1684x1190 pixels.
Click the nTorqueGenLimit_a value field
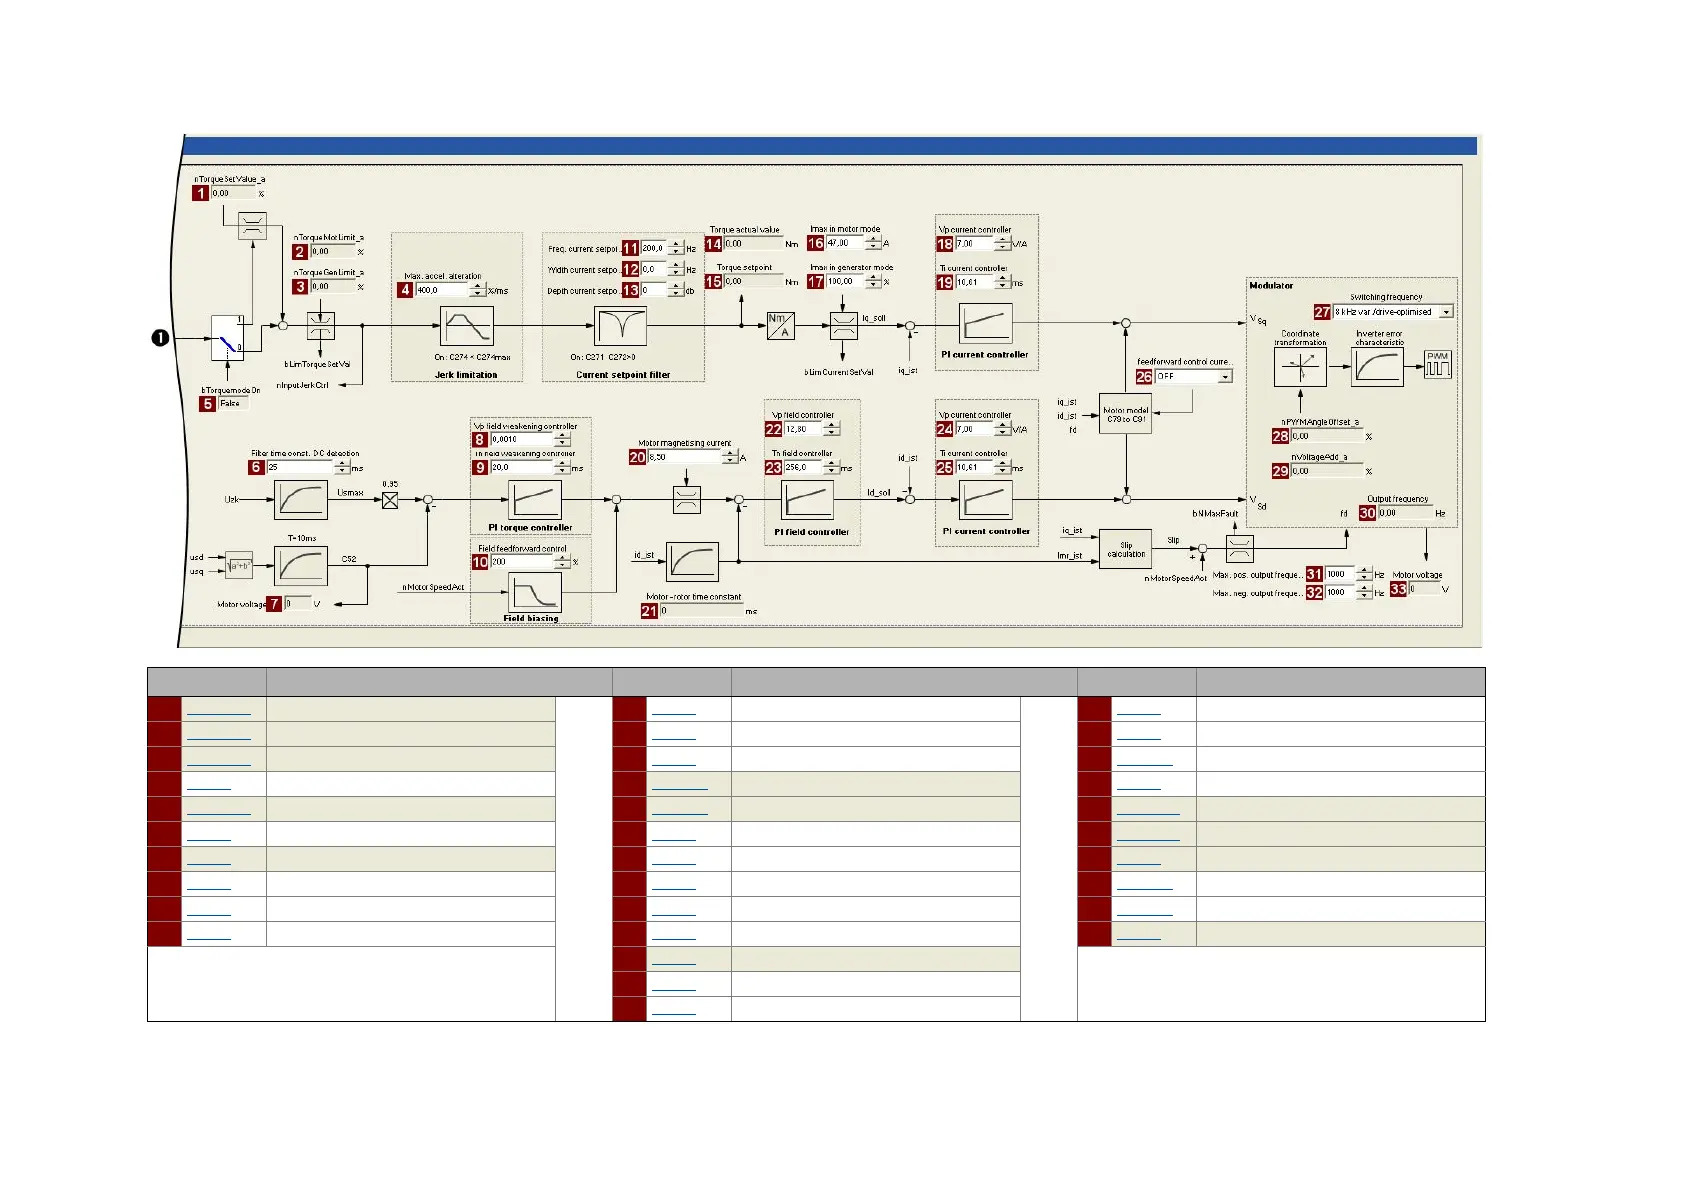pos(332,287)
